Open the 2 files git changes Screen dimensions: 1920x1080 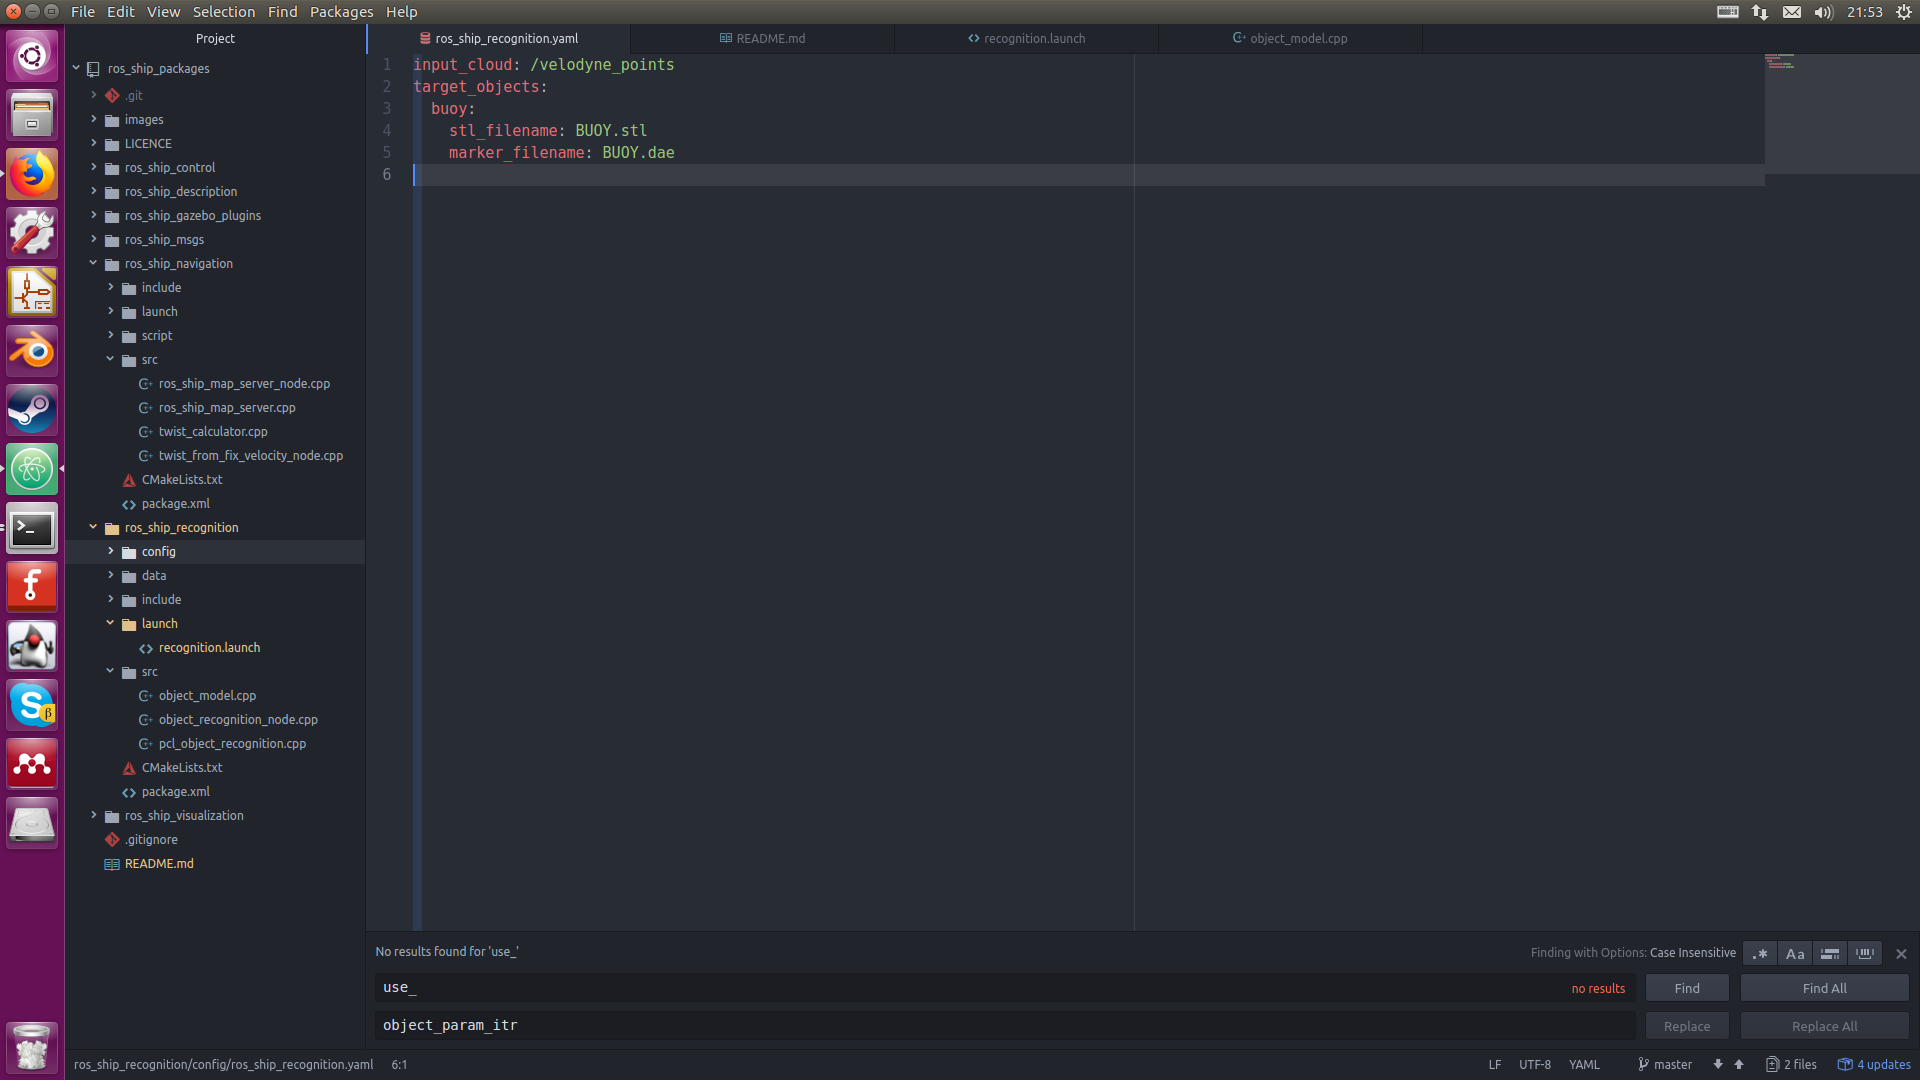tap(1792, 1064)
